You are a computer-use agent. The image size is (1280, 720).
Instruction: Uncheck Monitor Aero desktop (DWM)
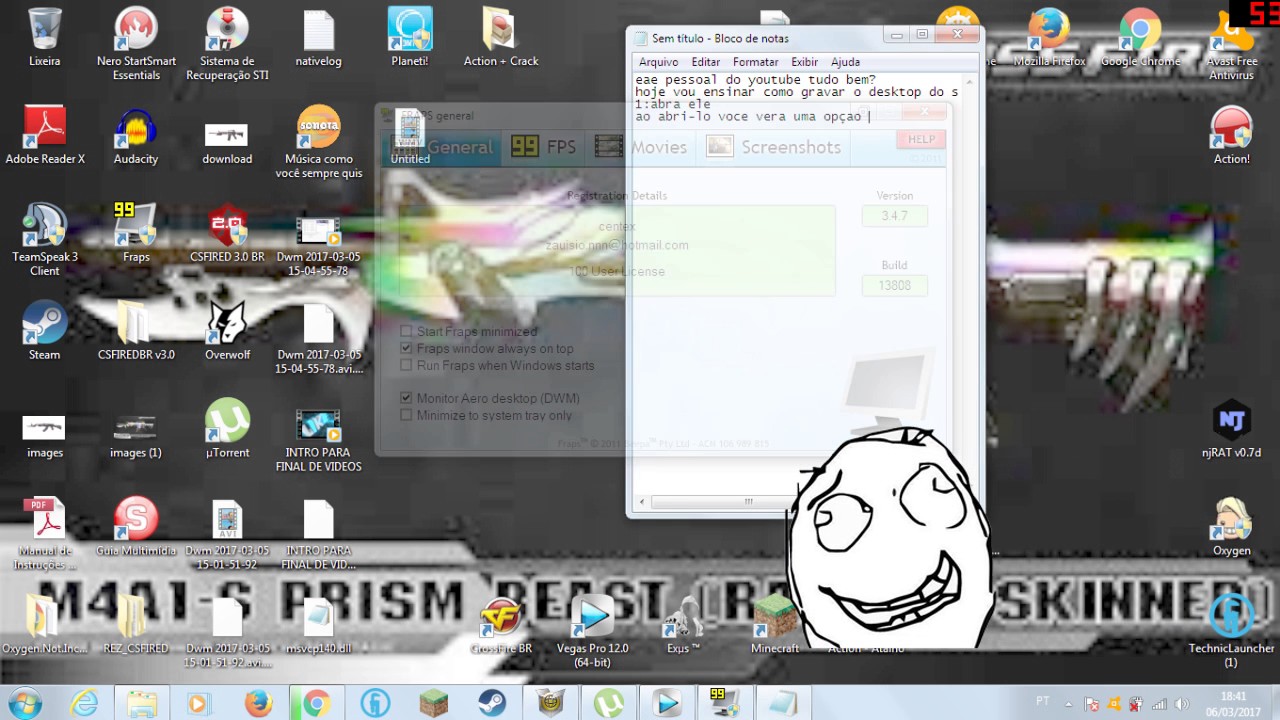(x=406, y=398)
